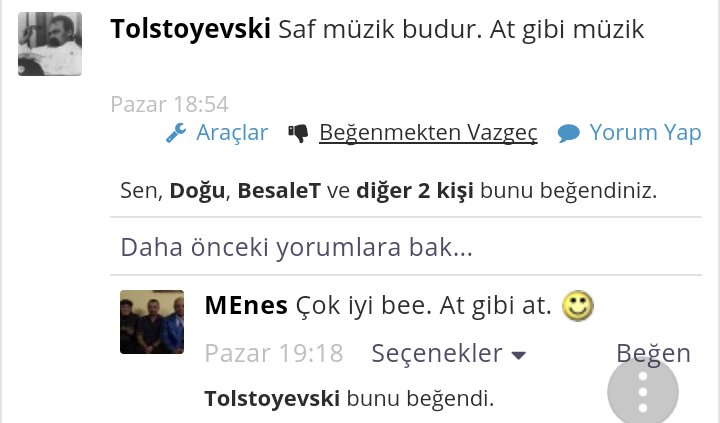Open MEnes's avatar photo
Viewport: 720px width, 423px height.
[x=152, y=322]
